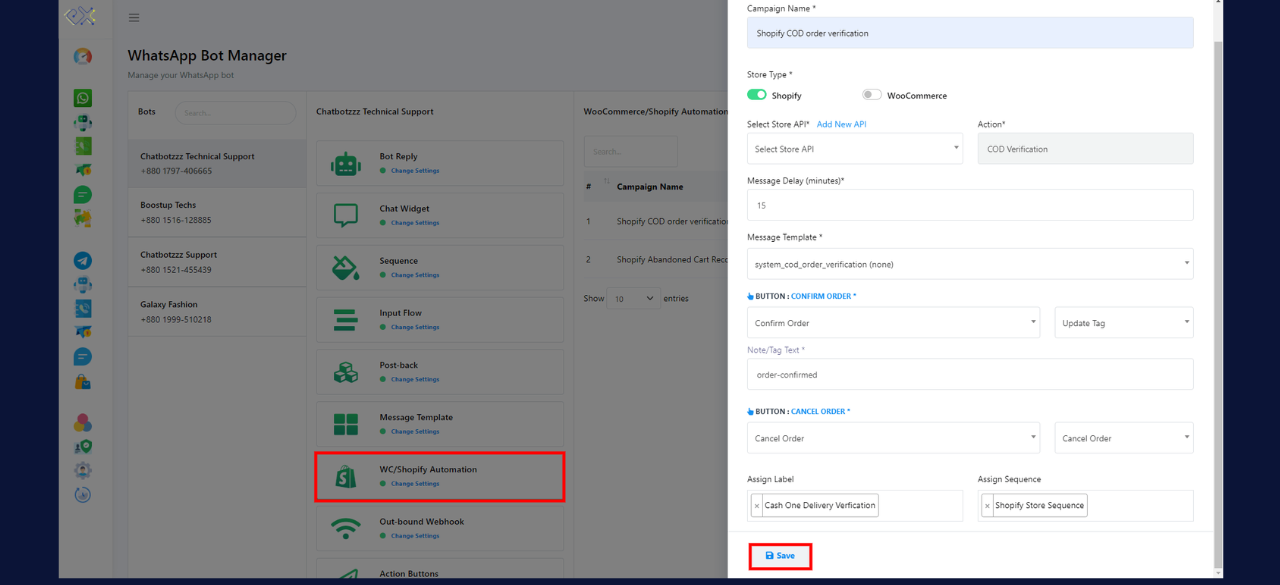Click the Post-back cubes icon
1280x585 pixels.
[346, 372]
